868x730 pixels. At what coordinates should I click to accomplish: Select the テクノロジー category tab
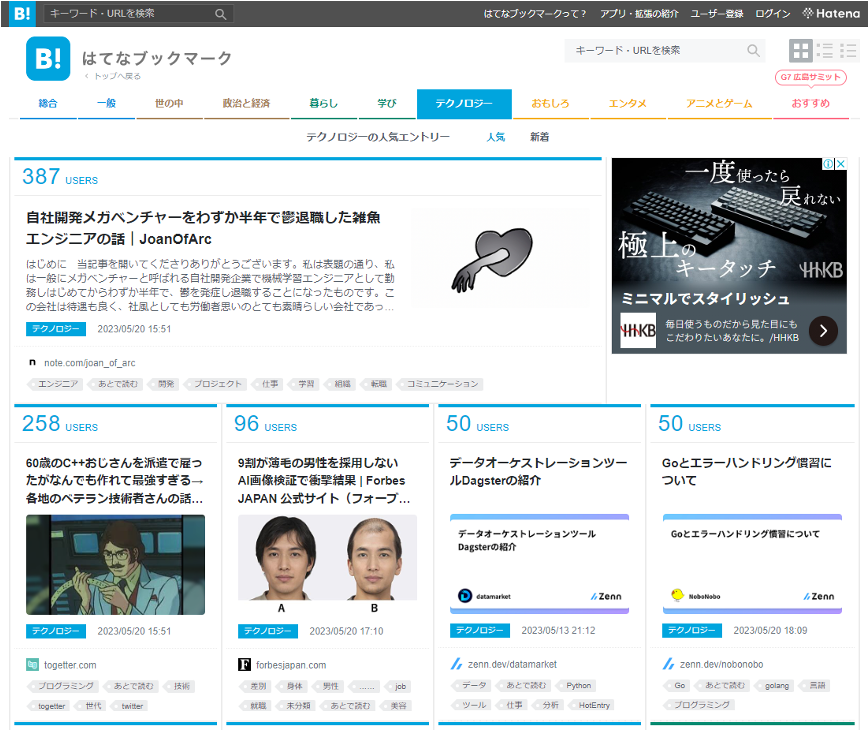464,103
